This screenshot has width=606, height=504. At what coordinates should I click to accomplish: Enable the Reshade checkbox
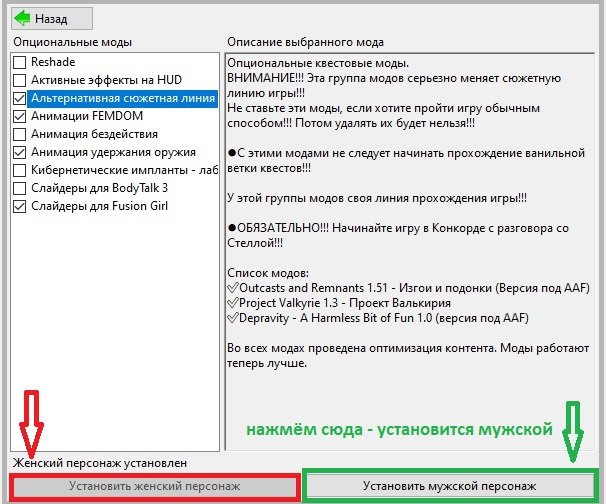pyautogui.click(x=20, y=63)
